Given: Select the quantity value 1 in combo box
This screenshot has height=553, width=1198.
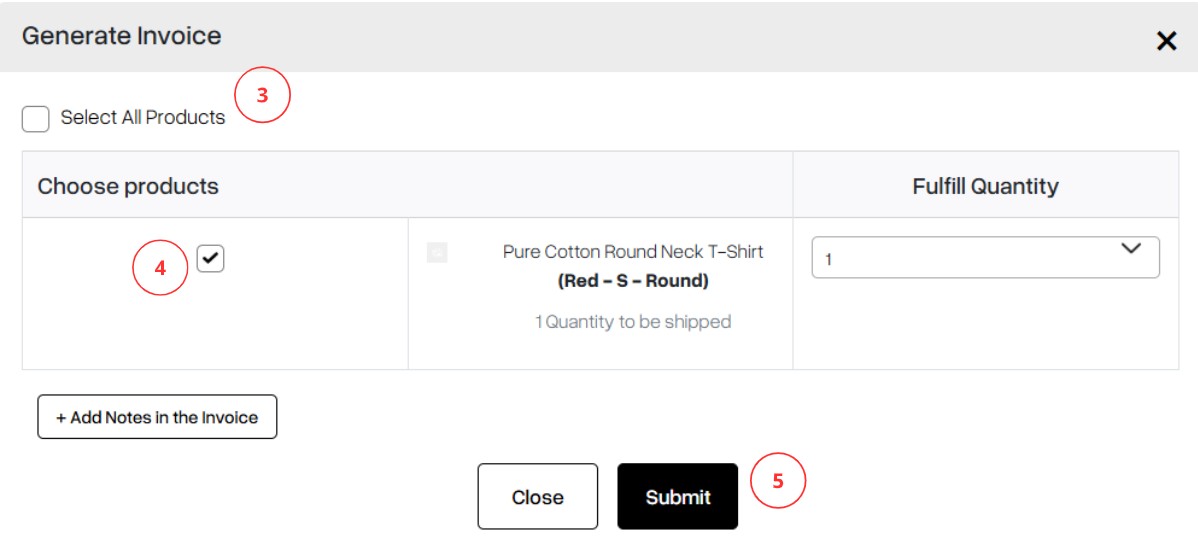Looking at the screenshot, I should click(828, 260).
